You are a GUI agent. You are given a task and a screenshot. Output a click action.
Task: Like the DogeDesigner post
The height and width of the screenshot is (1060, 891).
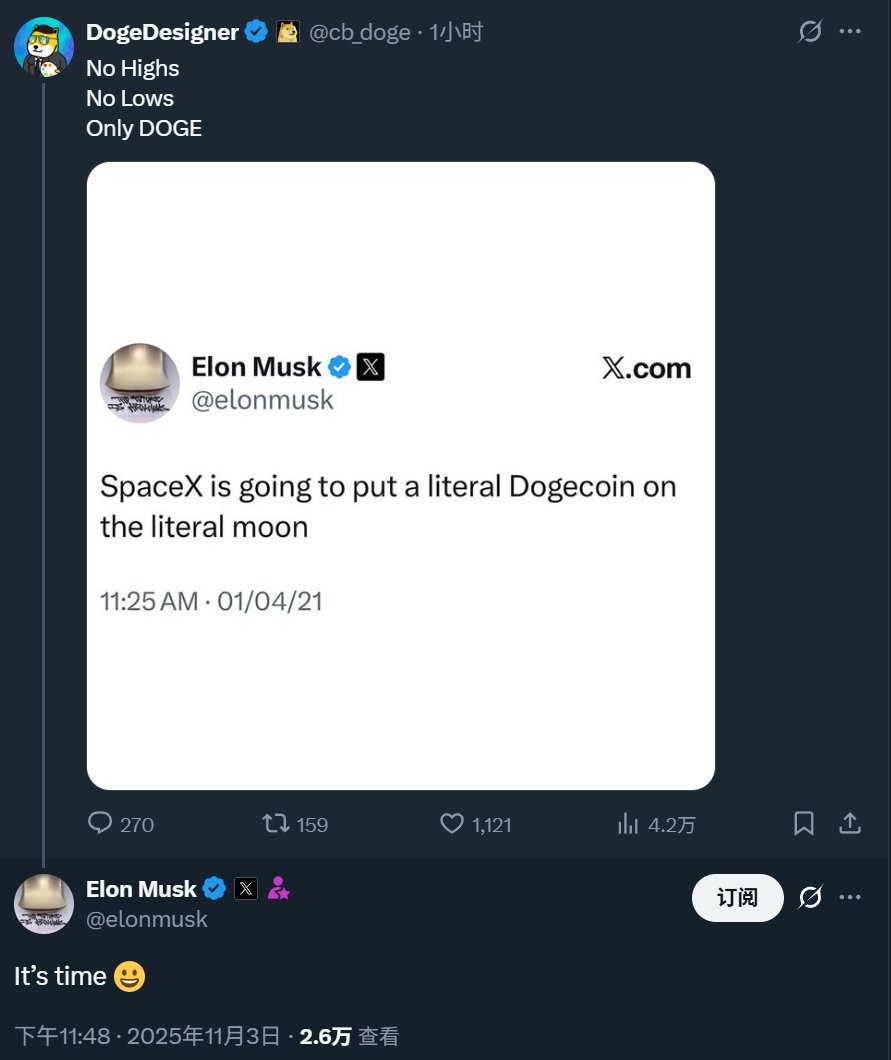453,823
